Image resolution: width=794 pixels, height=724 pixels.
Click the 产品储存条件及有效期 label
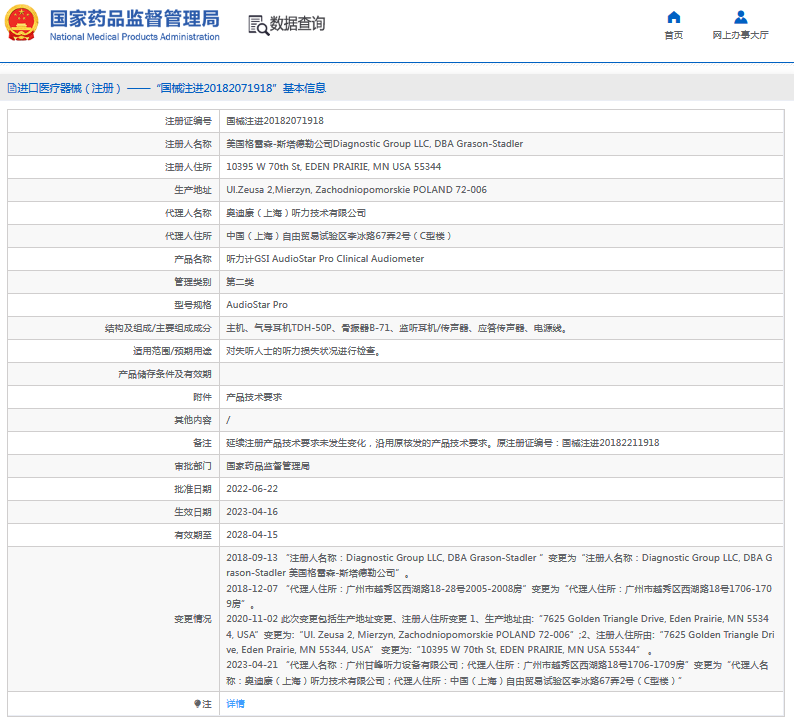[165, 374]
